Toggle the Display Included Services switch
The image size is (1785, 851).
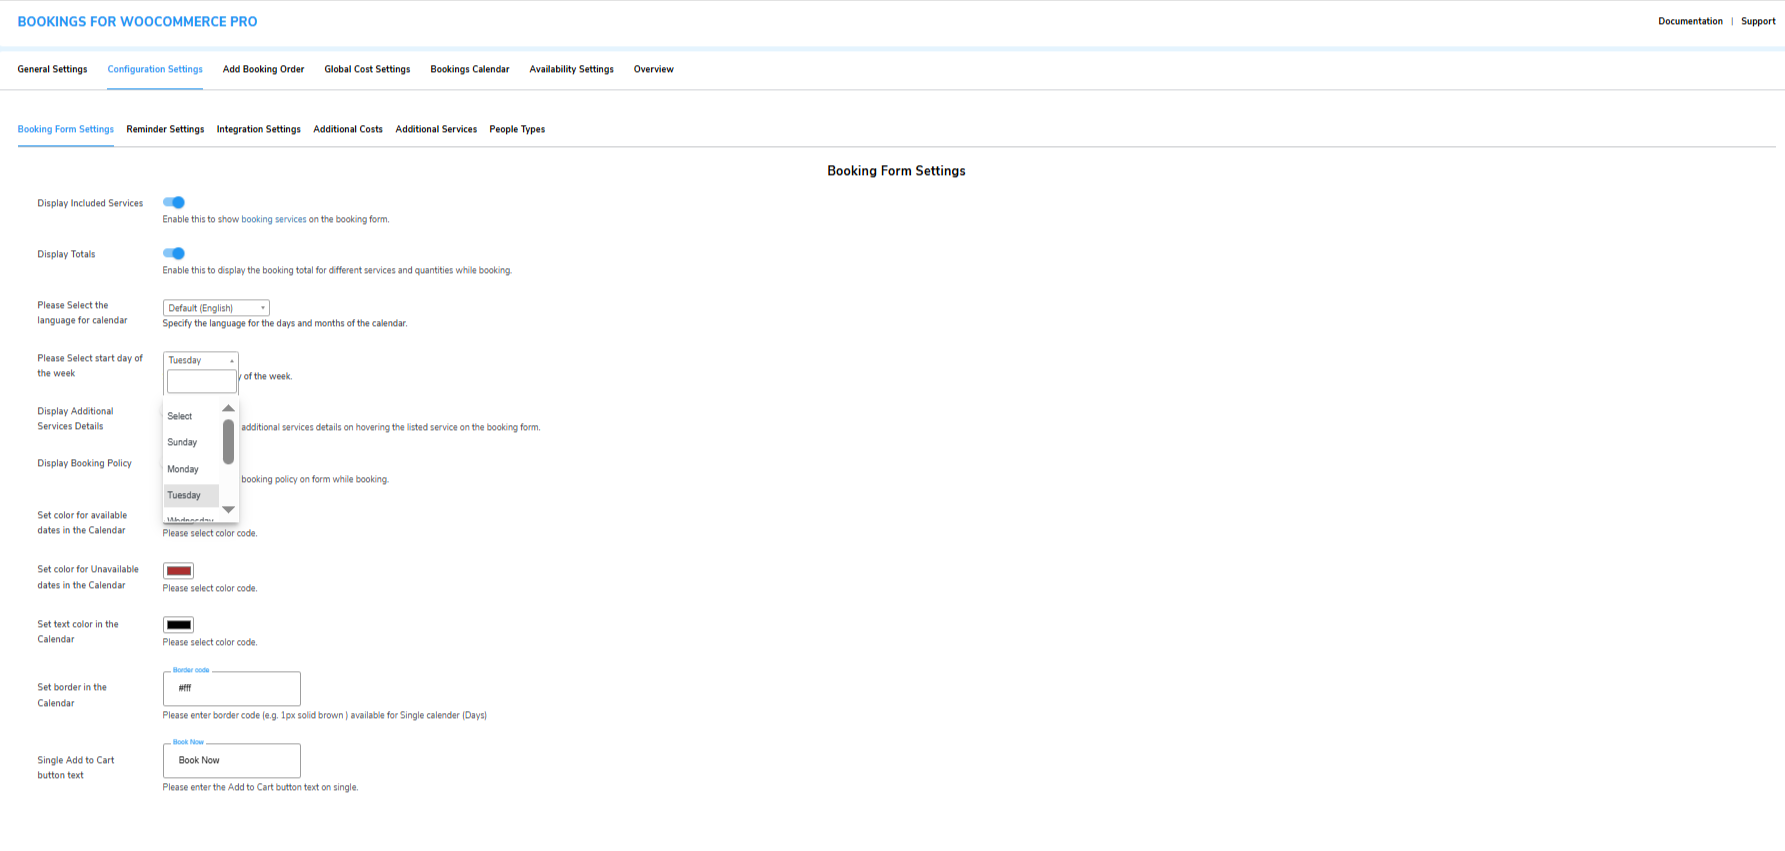coord(174,202)
